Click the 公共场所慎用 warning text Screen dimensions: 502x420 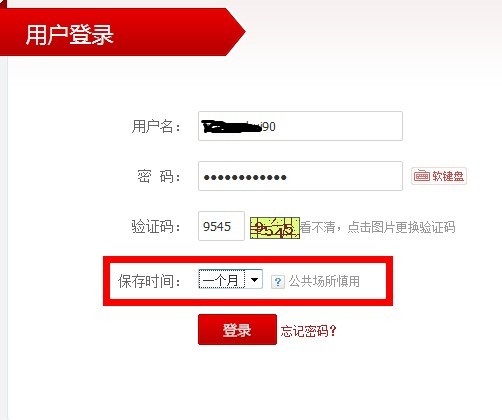click(324, 281)
